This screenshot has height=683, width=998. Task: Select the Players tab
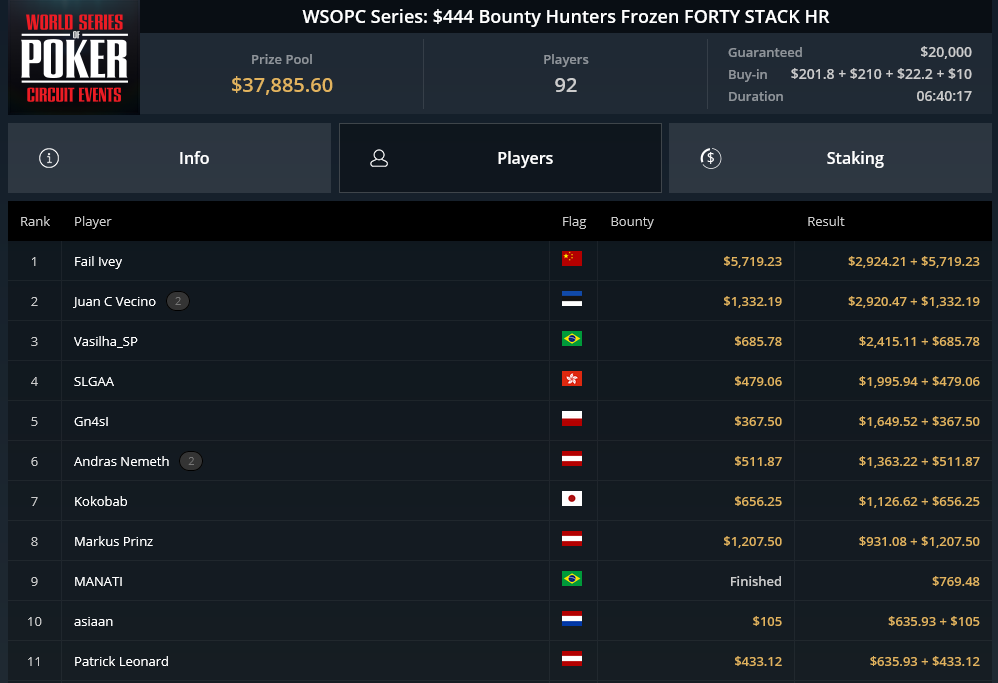coord(500,158)
